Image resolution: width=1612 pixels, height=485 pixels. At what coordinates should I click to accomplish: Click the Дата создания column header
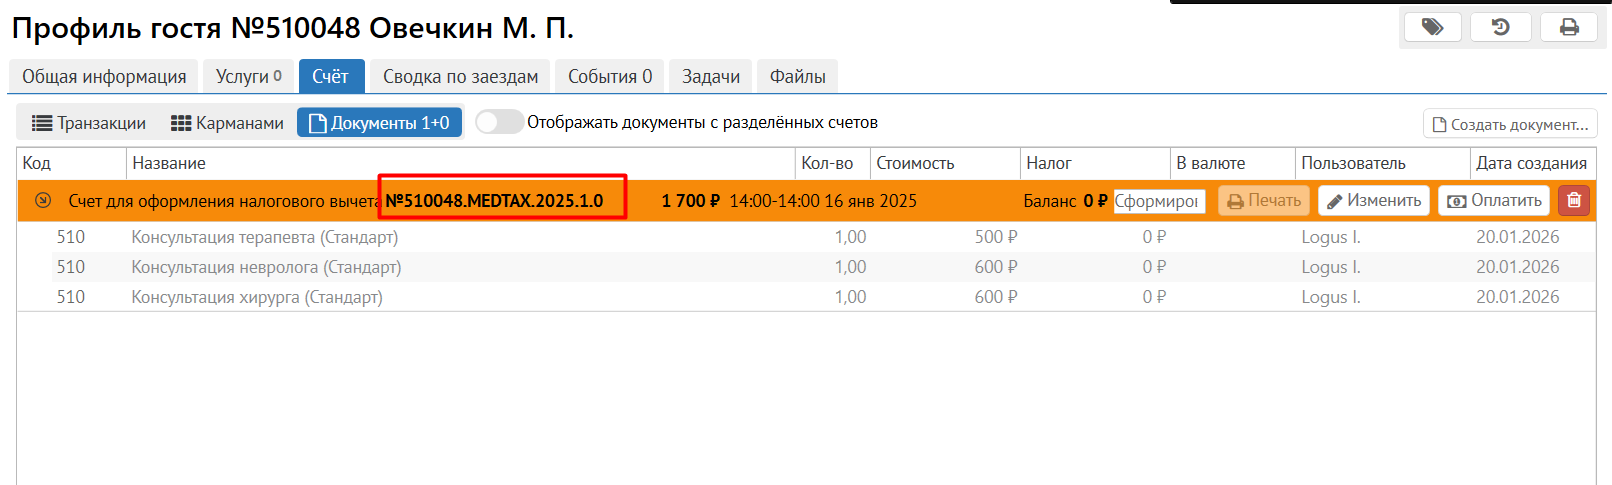(1533, 163)
